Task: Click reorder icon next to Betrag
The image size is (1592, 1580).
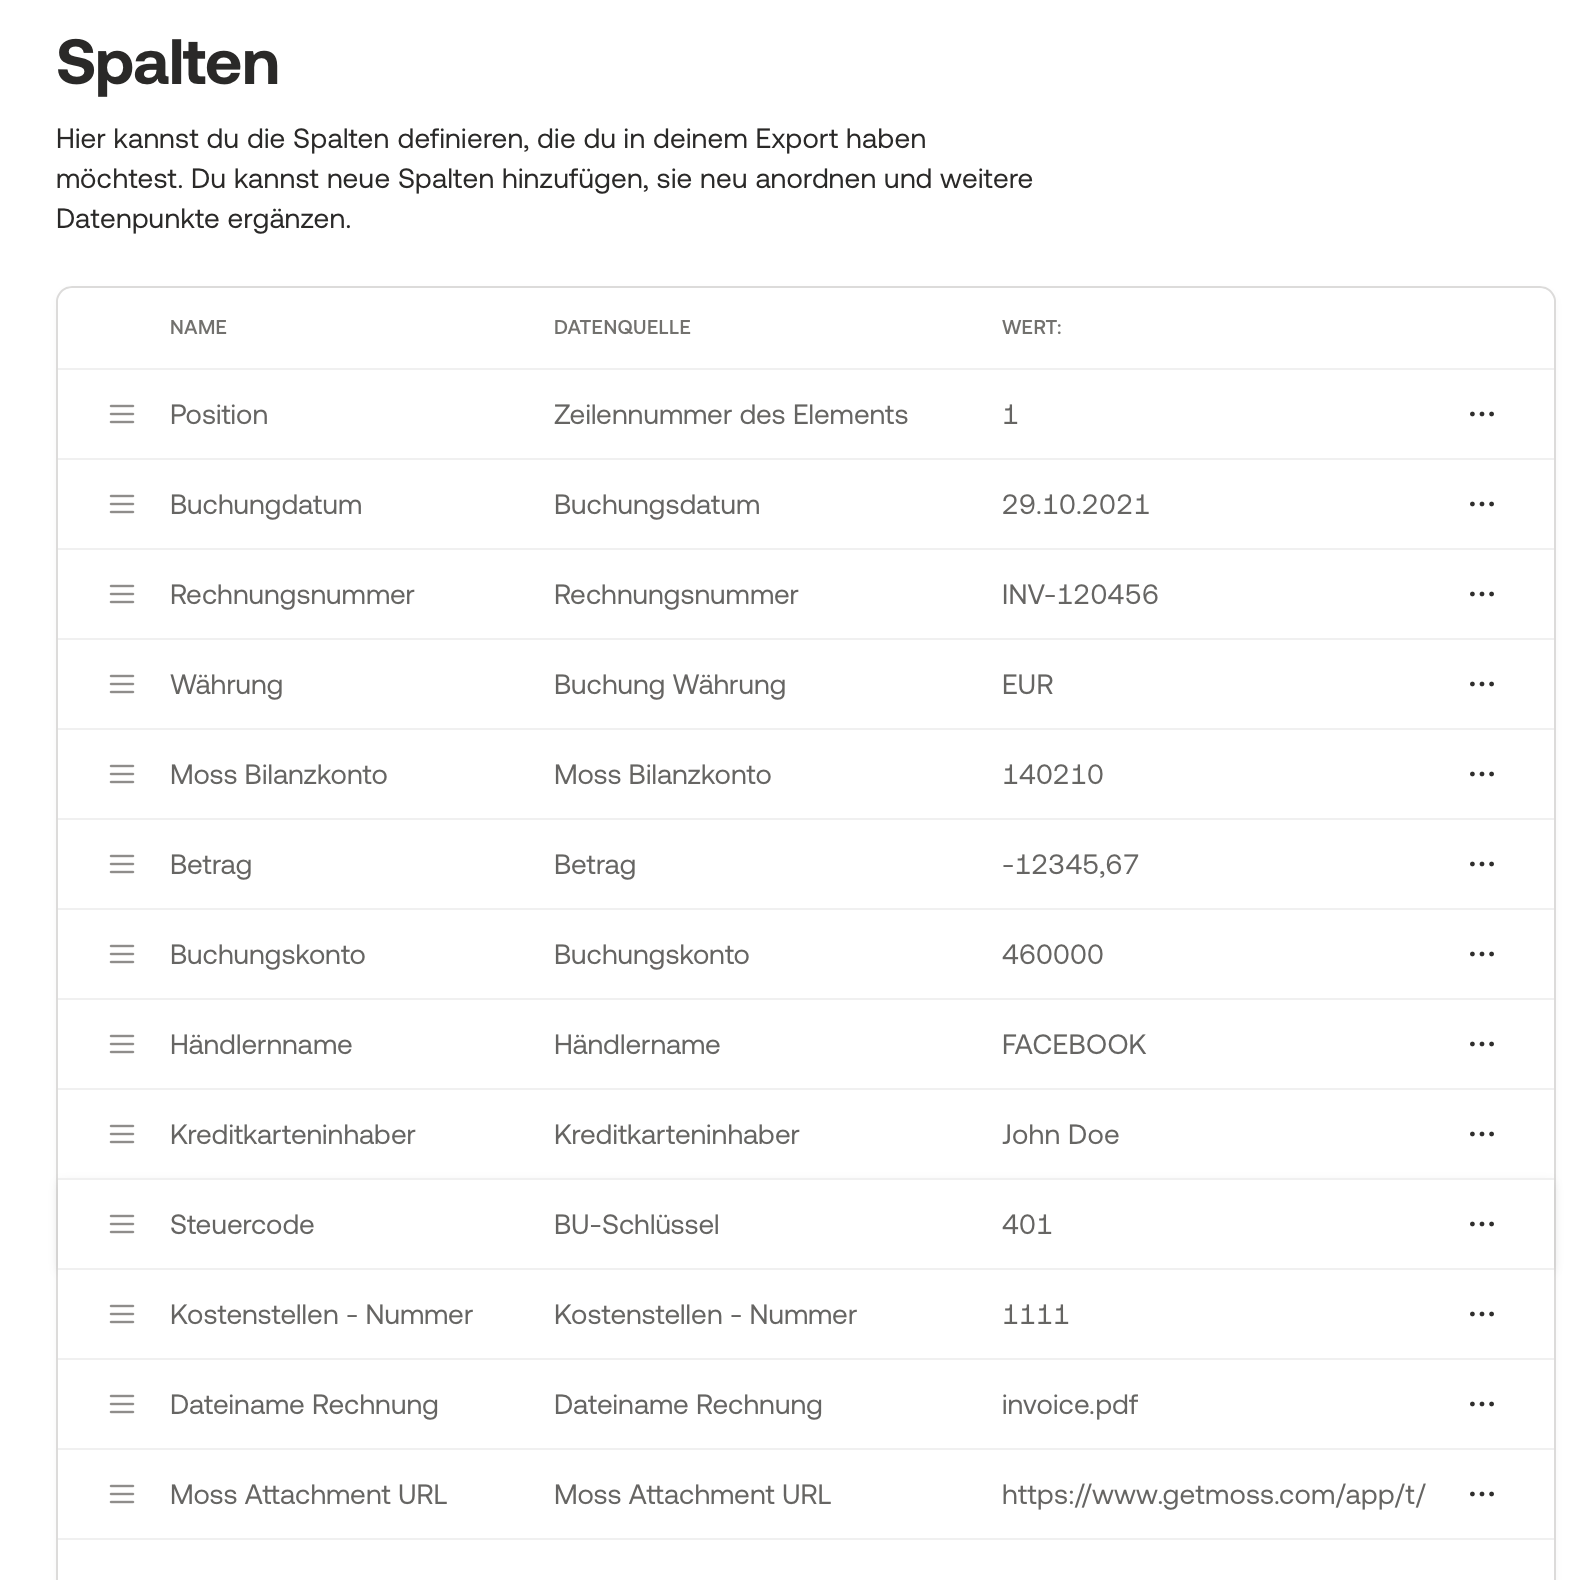Action: (122, 864)
